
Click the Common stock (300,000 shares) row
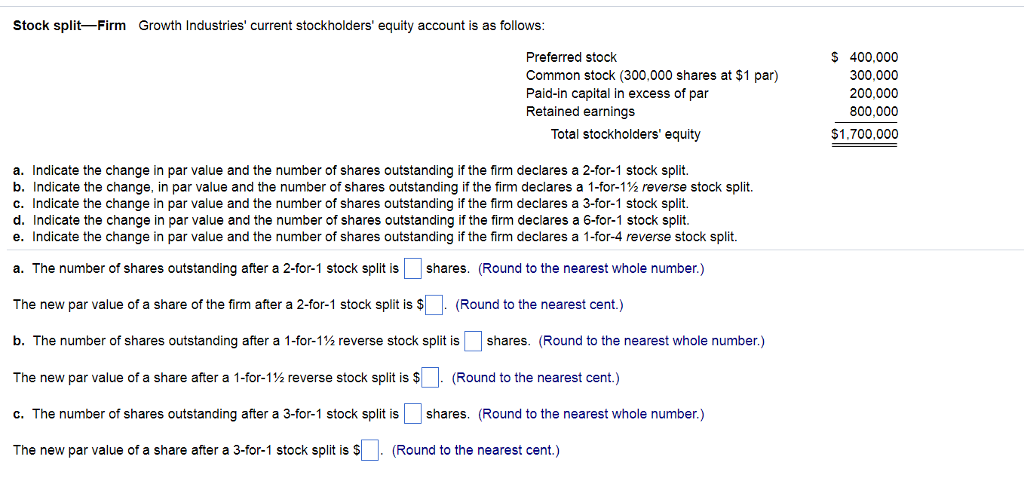click(712, 76)
